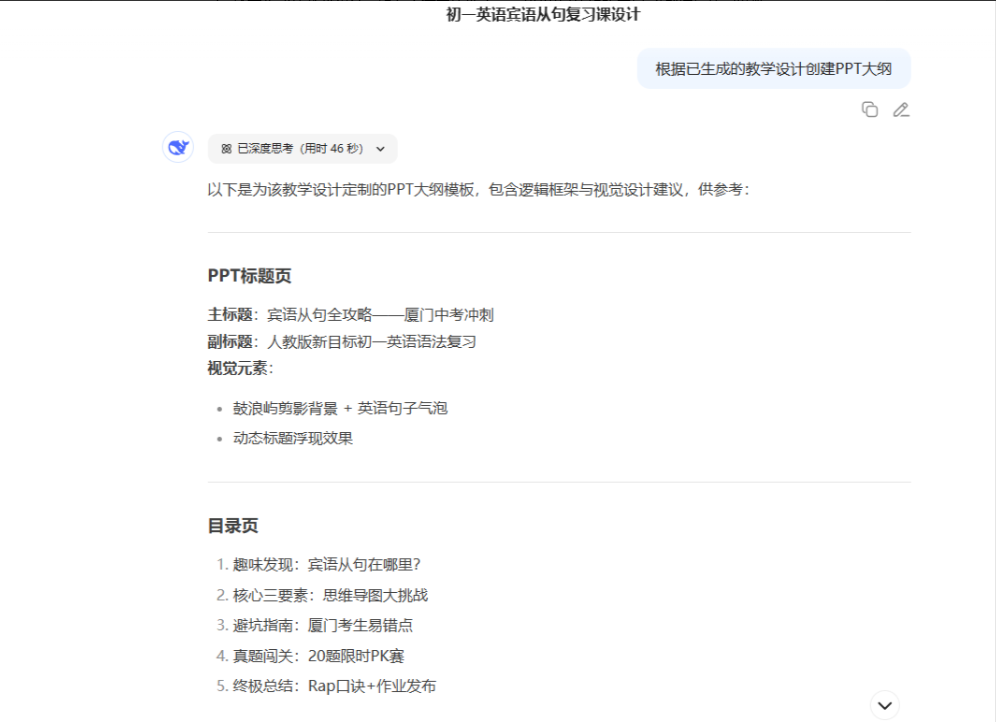The width and height of the screenshot is (996, 722).
Task: Copy the user's PPT大纲 message
Action: (x=870, y=110)
